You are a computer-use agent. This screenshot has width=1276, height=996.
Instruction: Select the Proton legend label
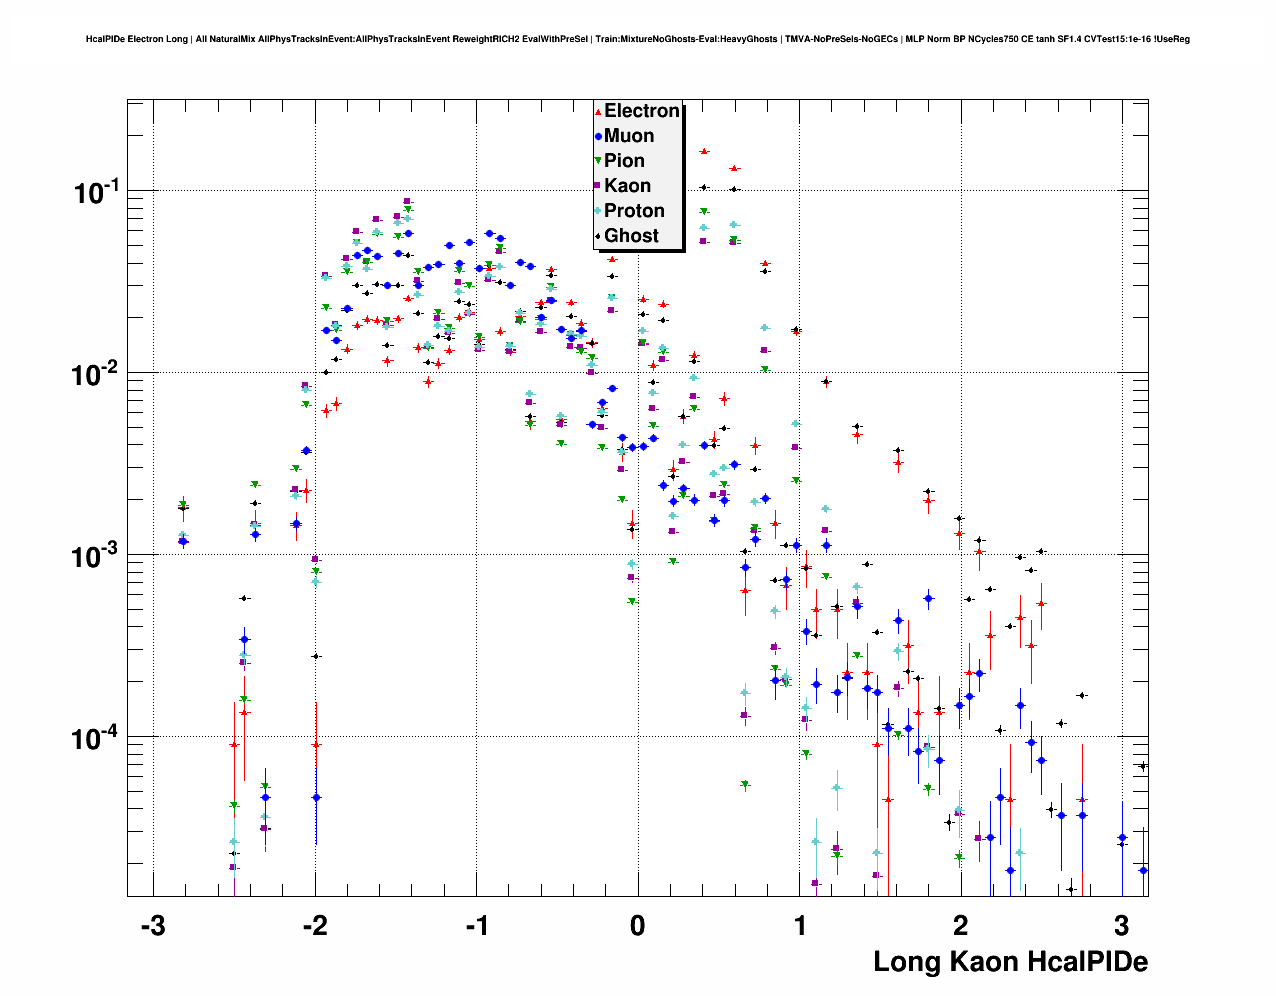tap(634, 211)
